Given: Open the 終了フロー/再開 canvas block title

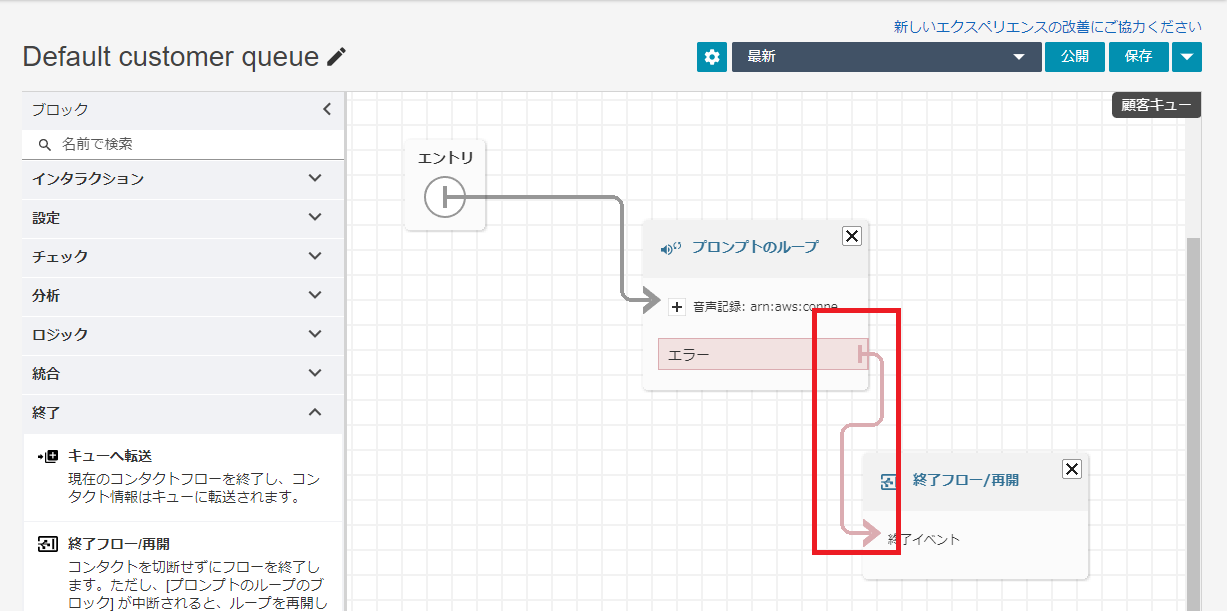Looking at the screenshot, I should coord(966,480).
